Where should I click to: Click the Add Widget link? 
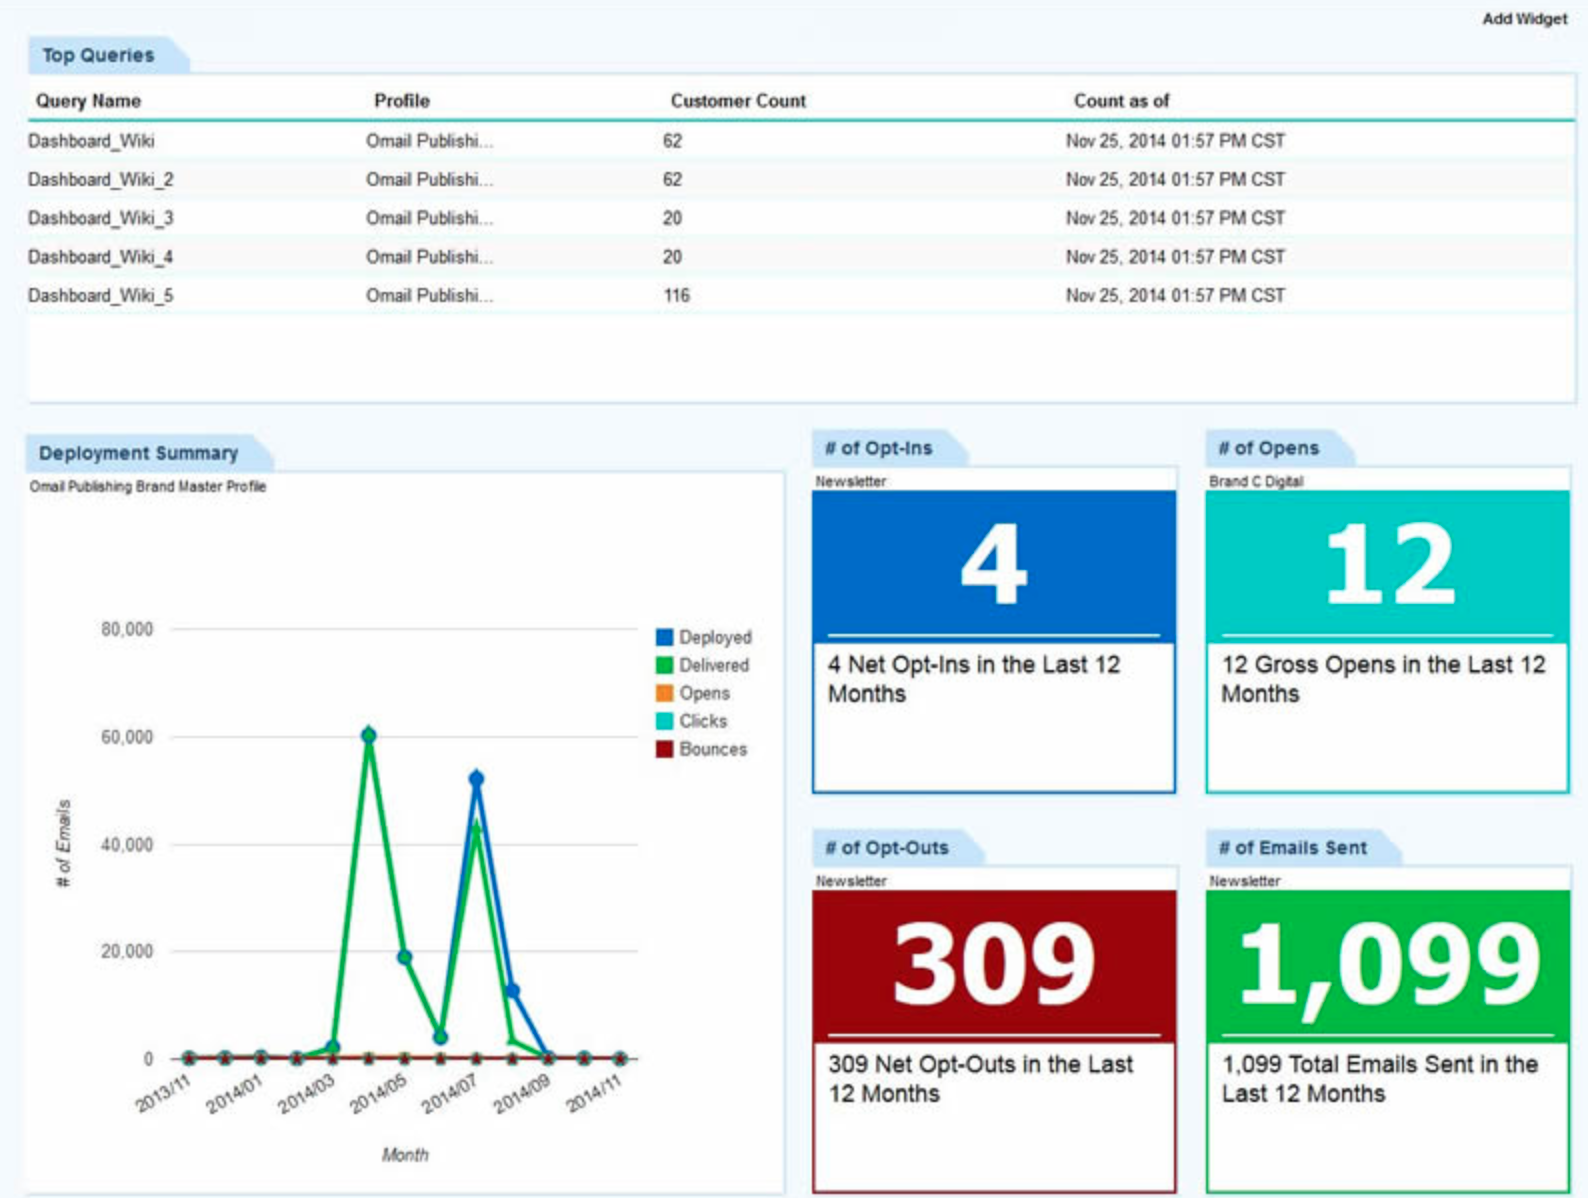pyautogui.click(x=1523, y=19)
